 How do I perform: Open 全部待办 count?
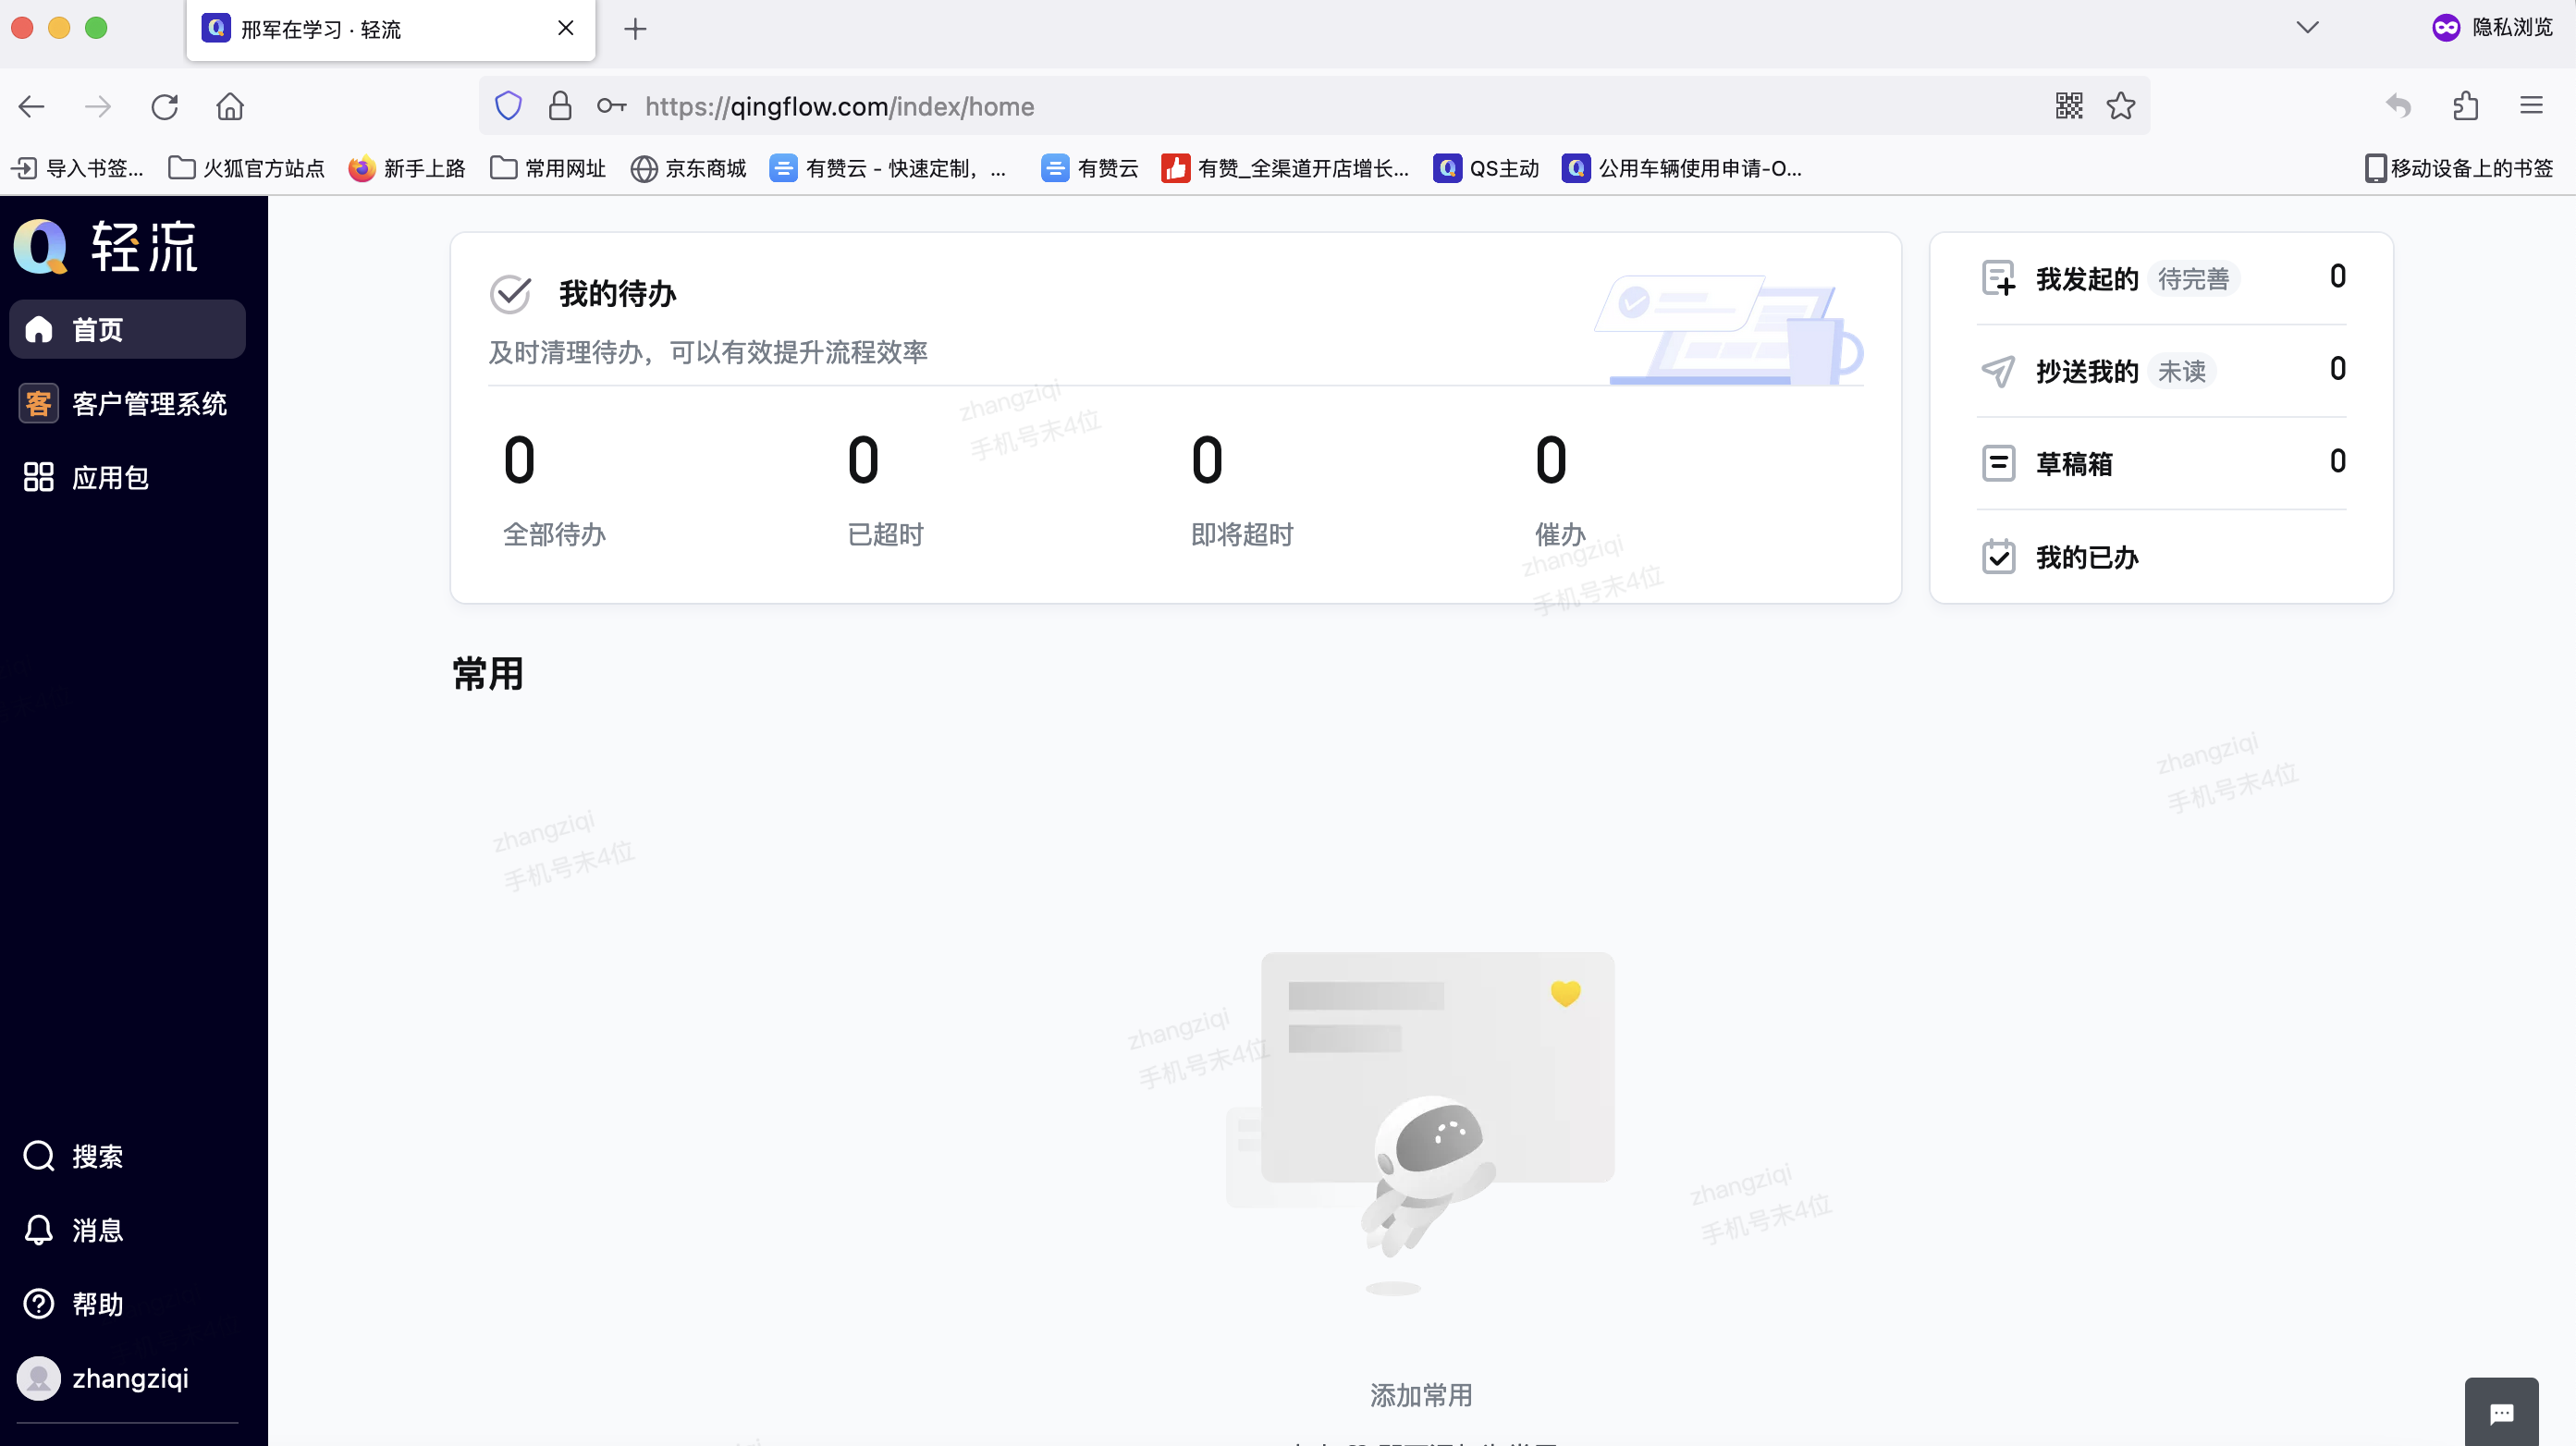[x=554, y=490]
